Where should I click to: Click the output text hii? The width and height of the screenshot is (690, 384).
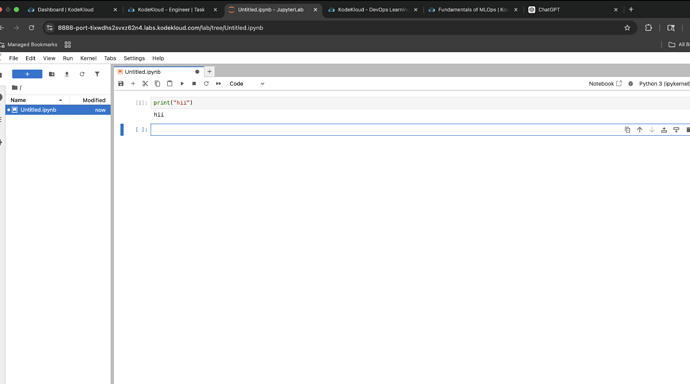(159, 115)
